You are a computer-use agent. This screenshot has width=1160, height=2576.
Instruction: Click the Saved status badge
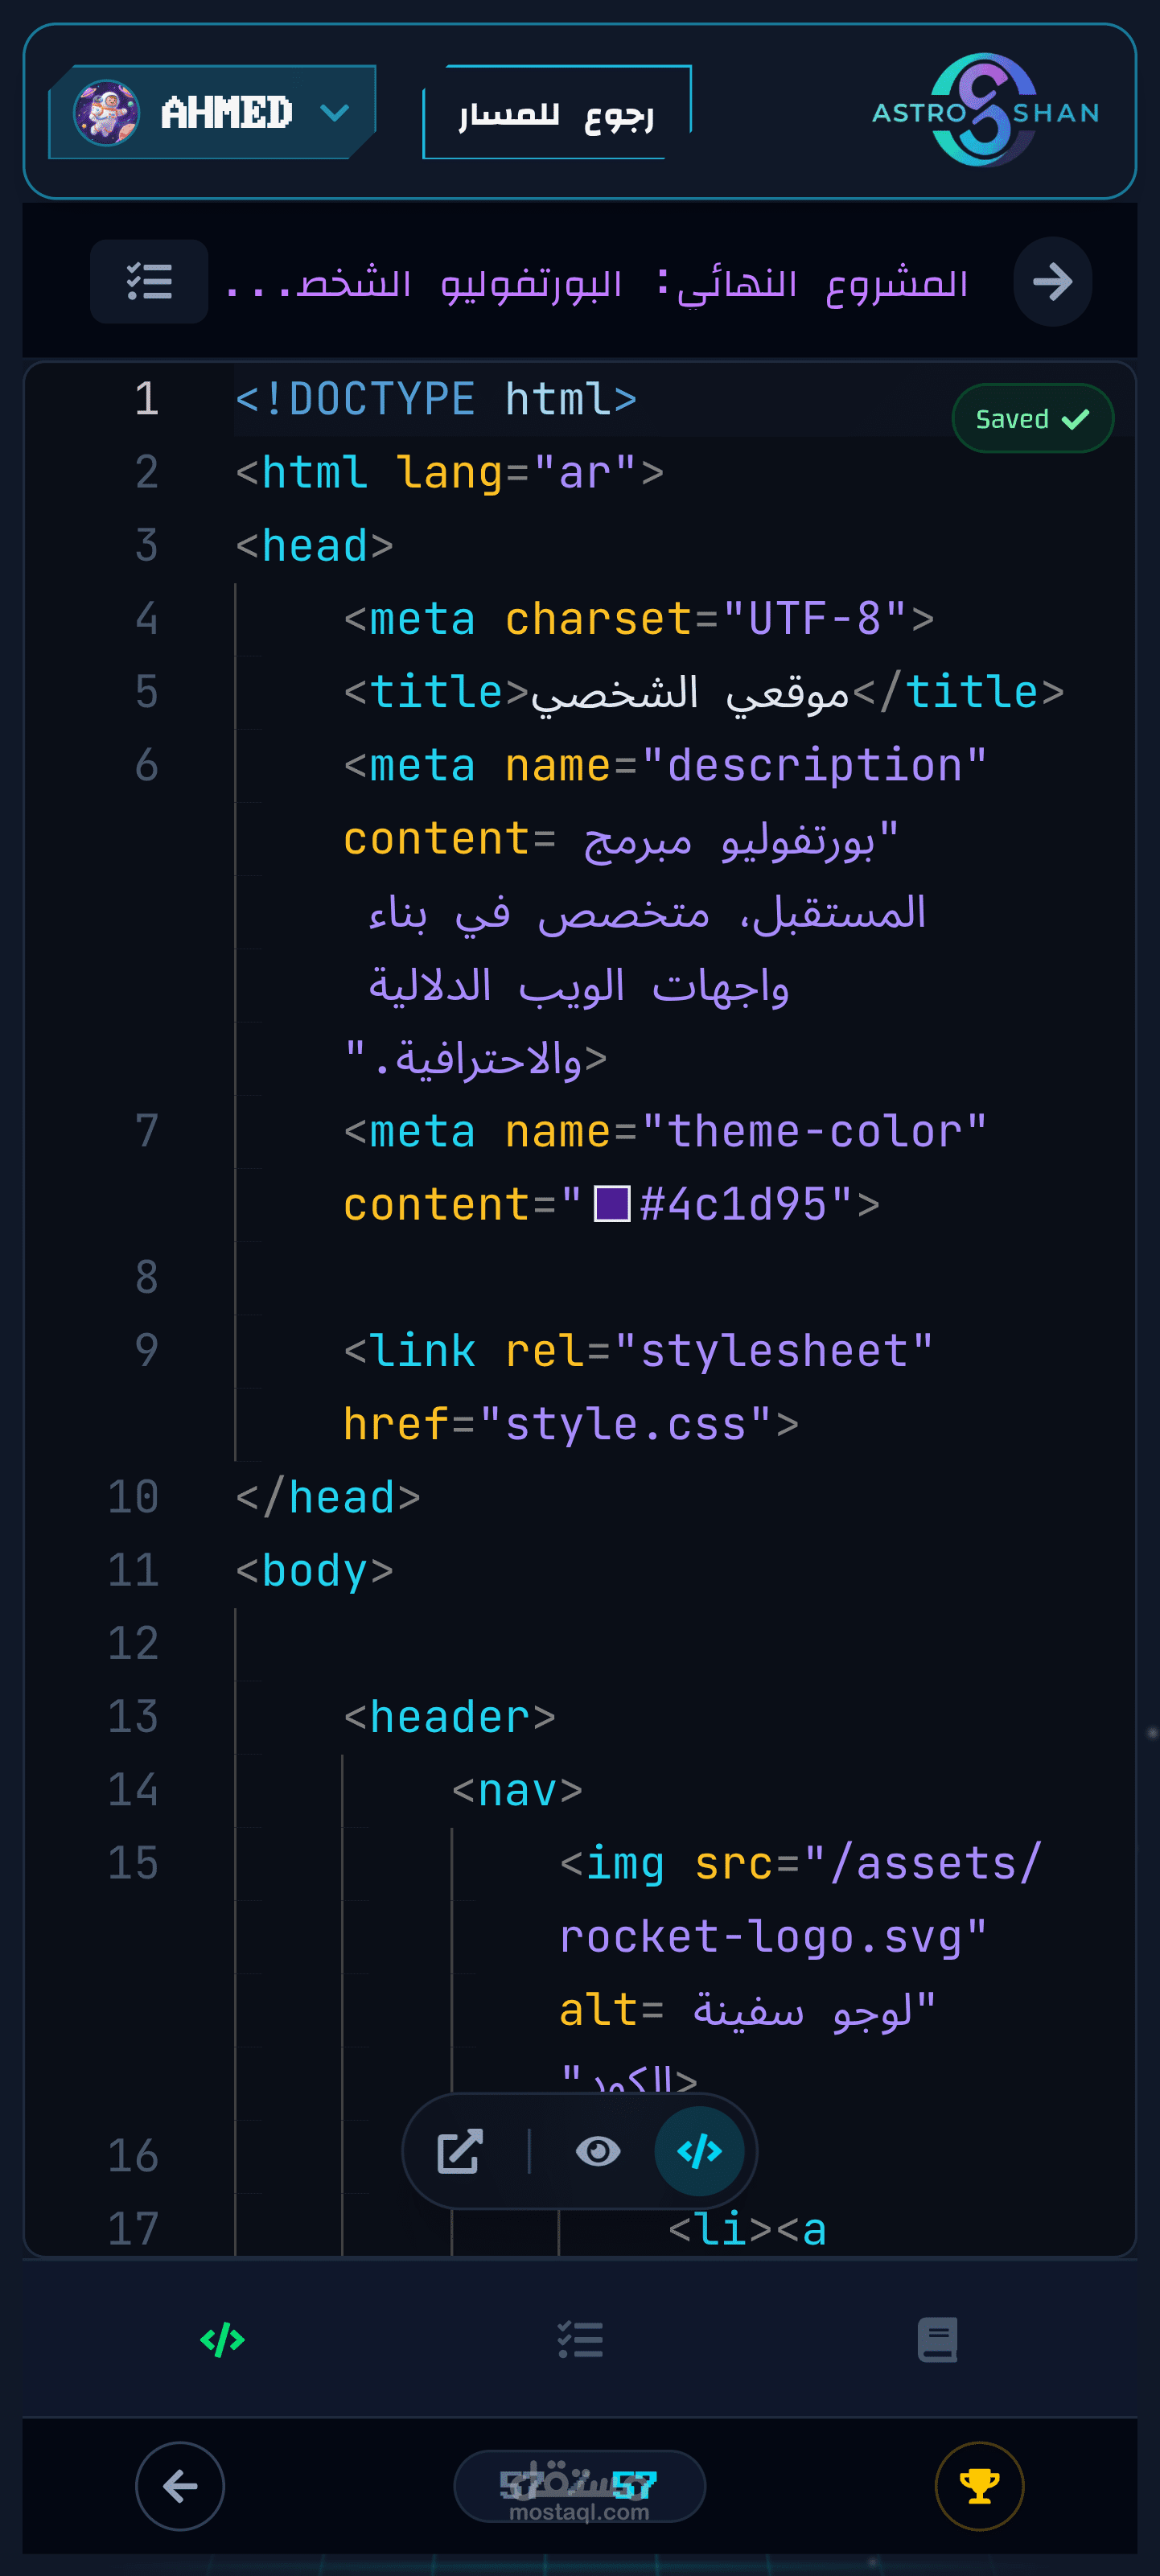click(x=1031, y=419)
